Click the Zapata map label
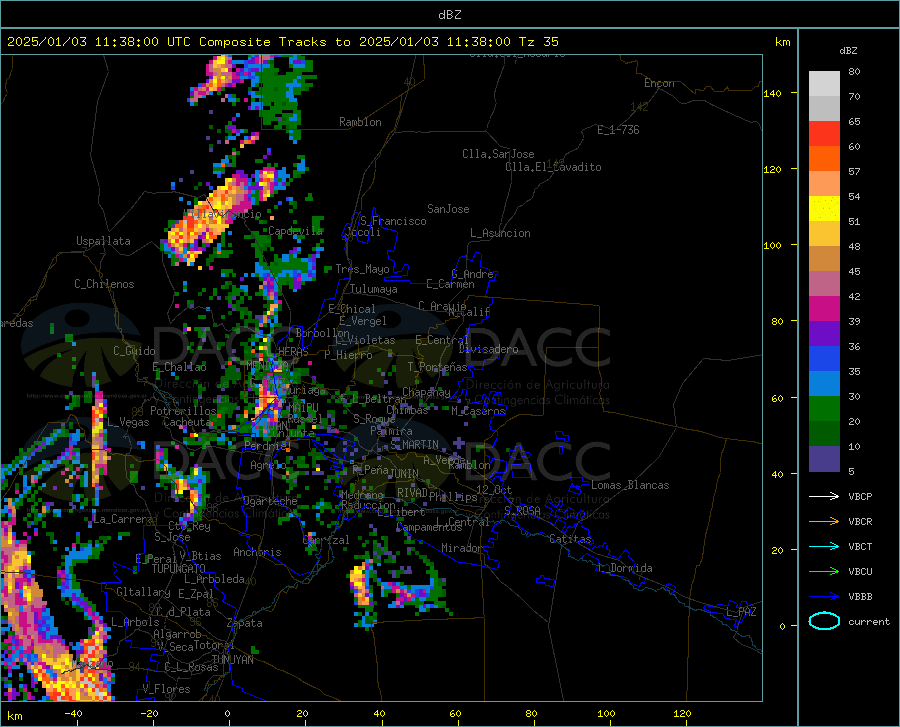The image size is (900, 727). click(245, 623)
